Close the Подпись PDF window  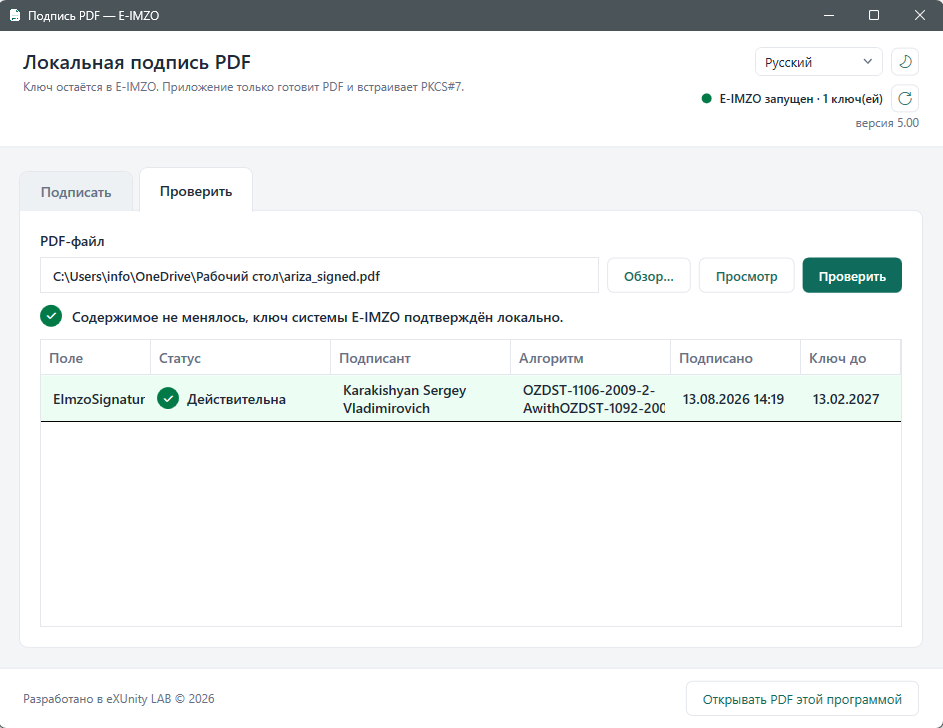pos(920,15)
